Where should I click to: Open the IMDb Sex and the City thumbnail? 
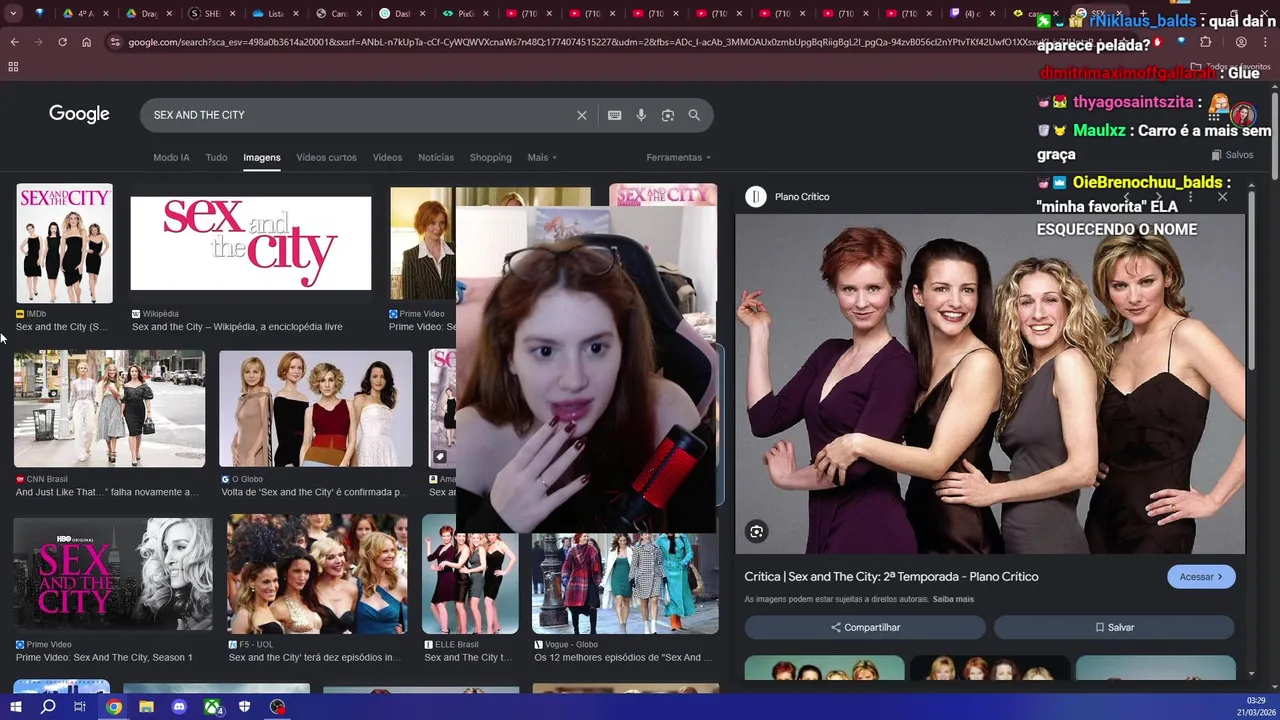click(64, 243)
